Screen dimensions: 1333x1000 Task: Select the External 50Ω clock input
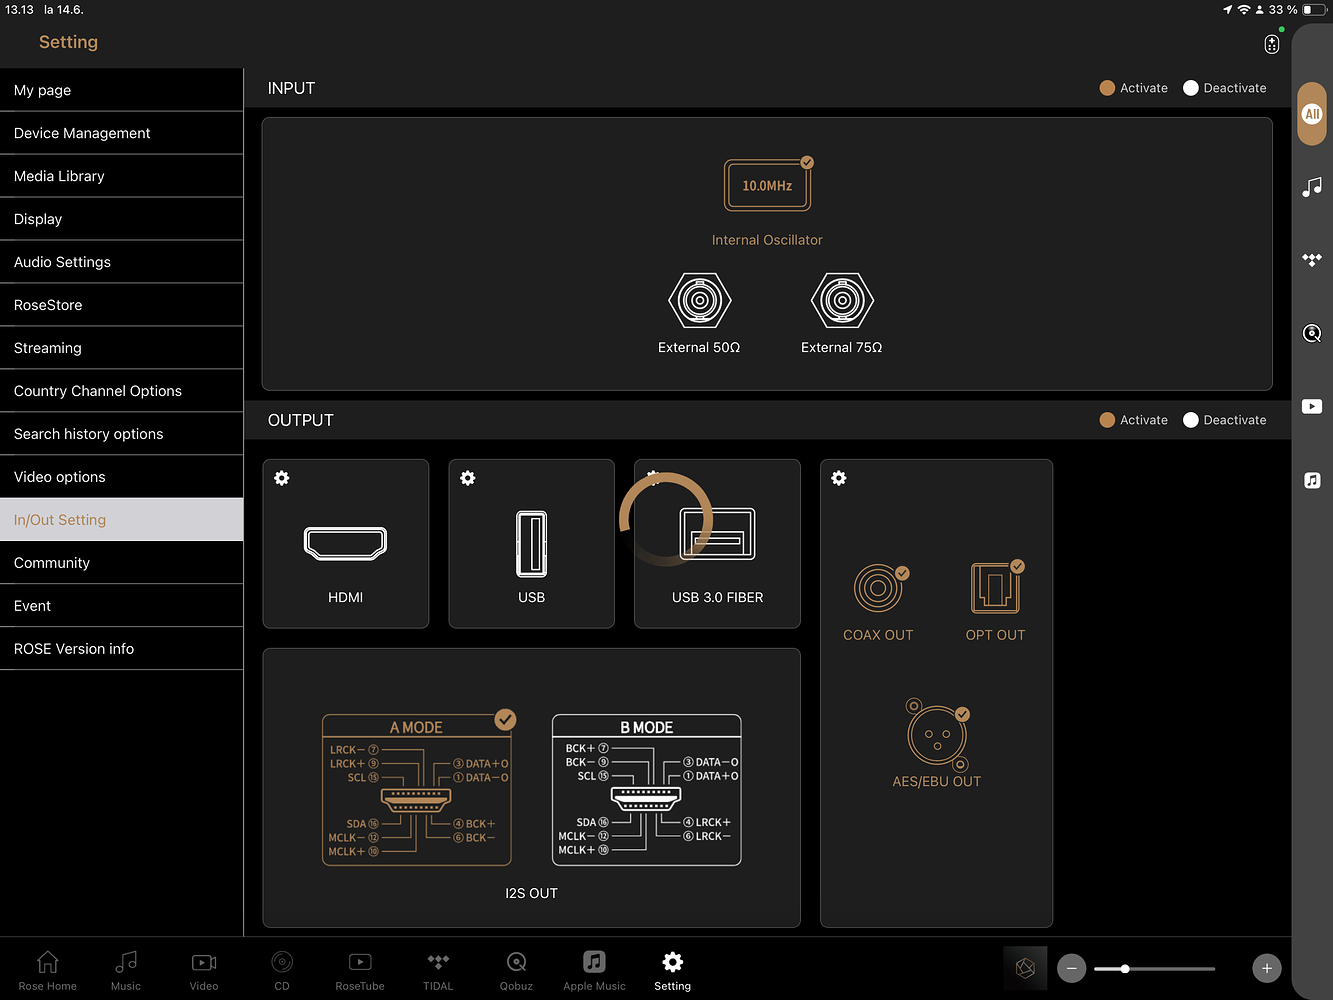click(699, 301)
